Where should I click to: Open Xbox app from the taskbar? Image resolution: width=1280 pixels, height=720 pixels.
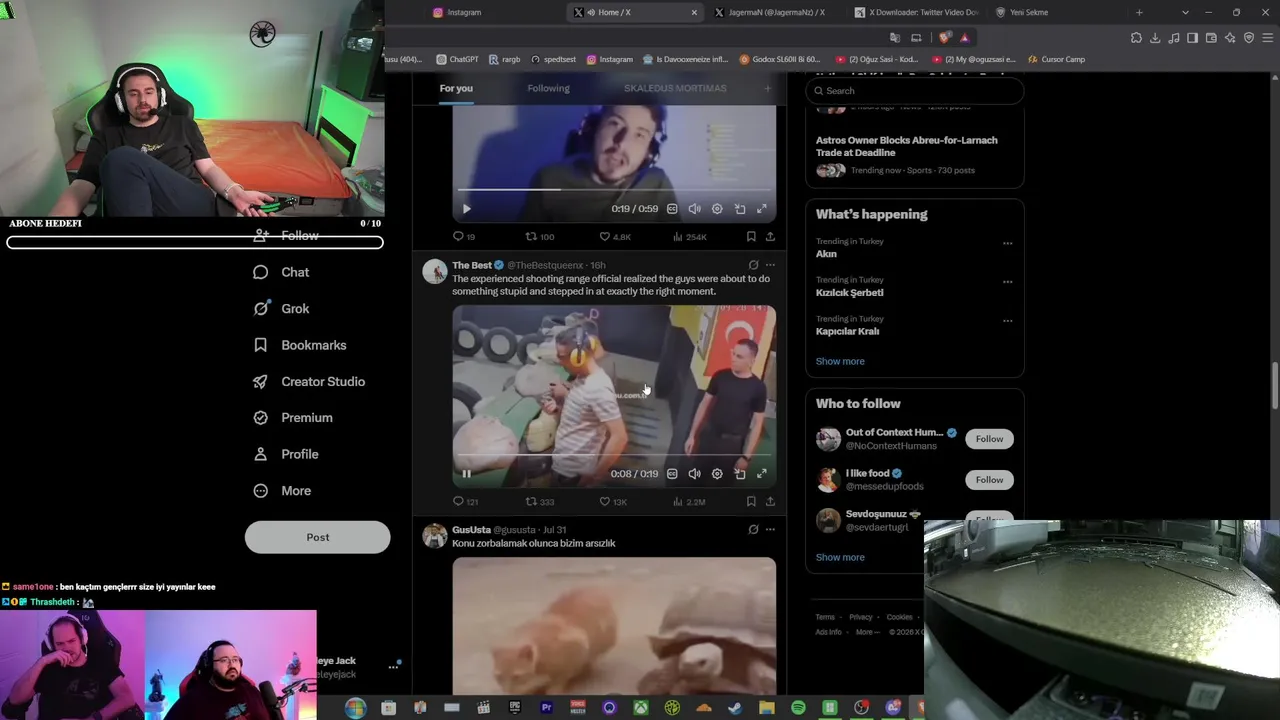click(641, 708)
